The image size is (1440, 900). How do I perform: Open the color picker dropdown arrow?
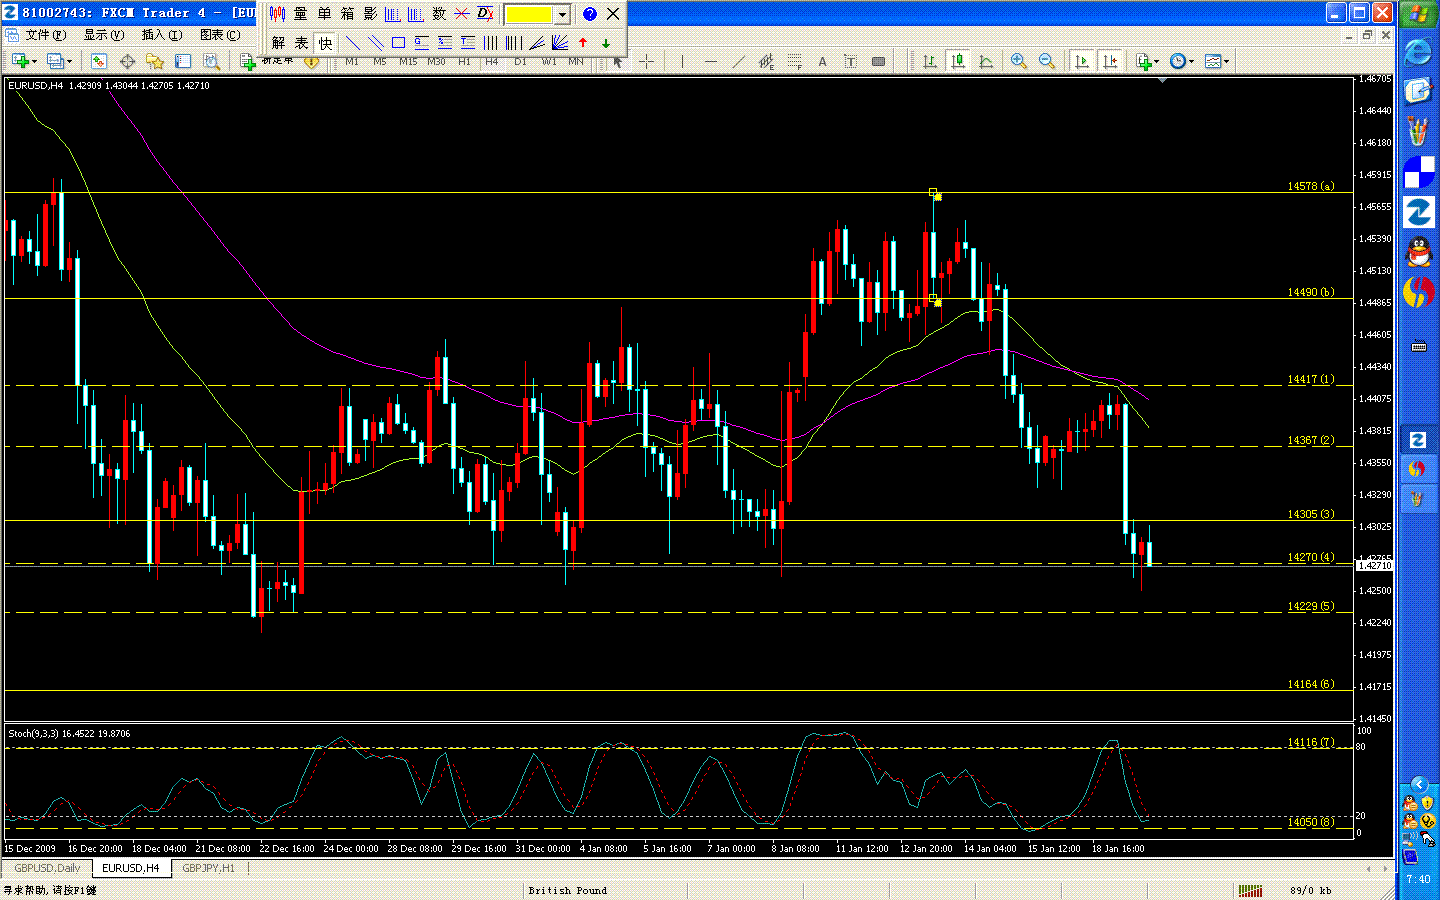pyautogui.click(x=562, y=14)
